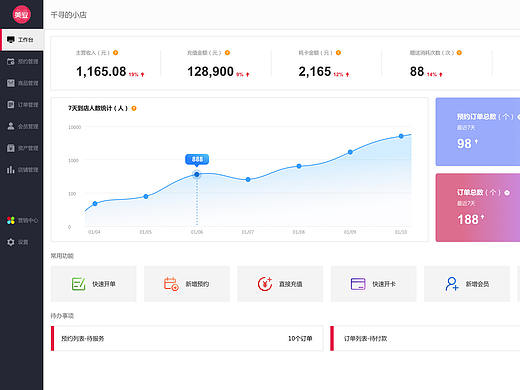Click the 01/04 x-axis date label

(x=94, y=232)
